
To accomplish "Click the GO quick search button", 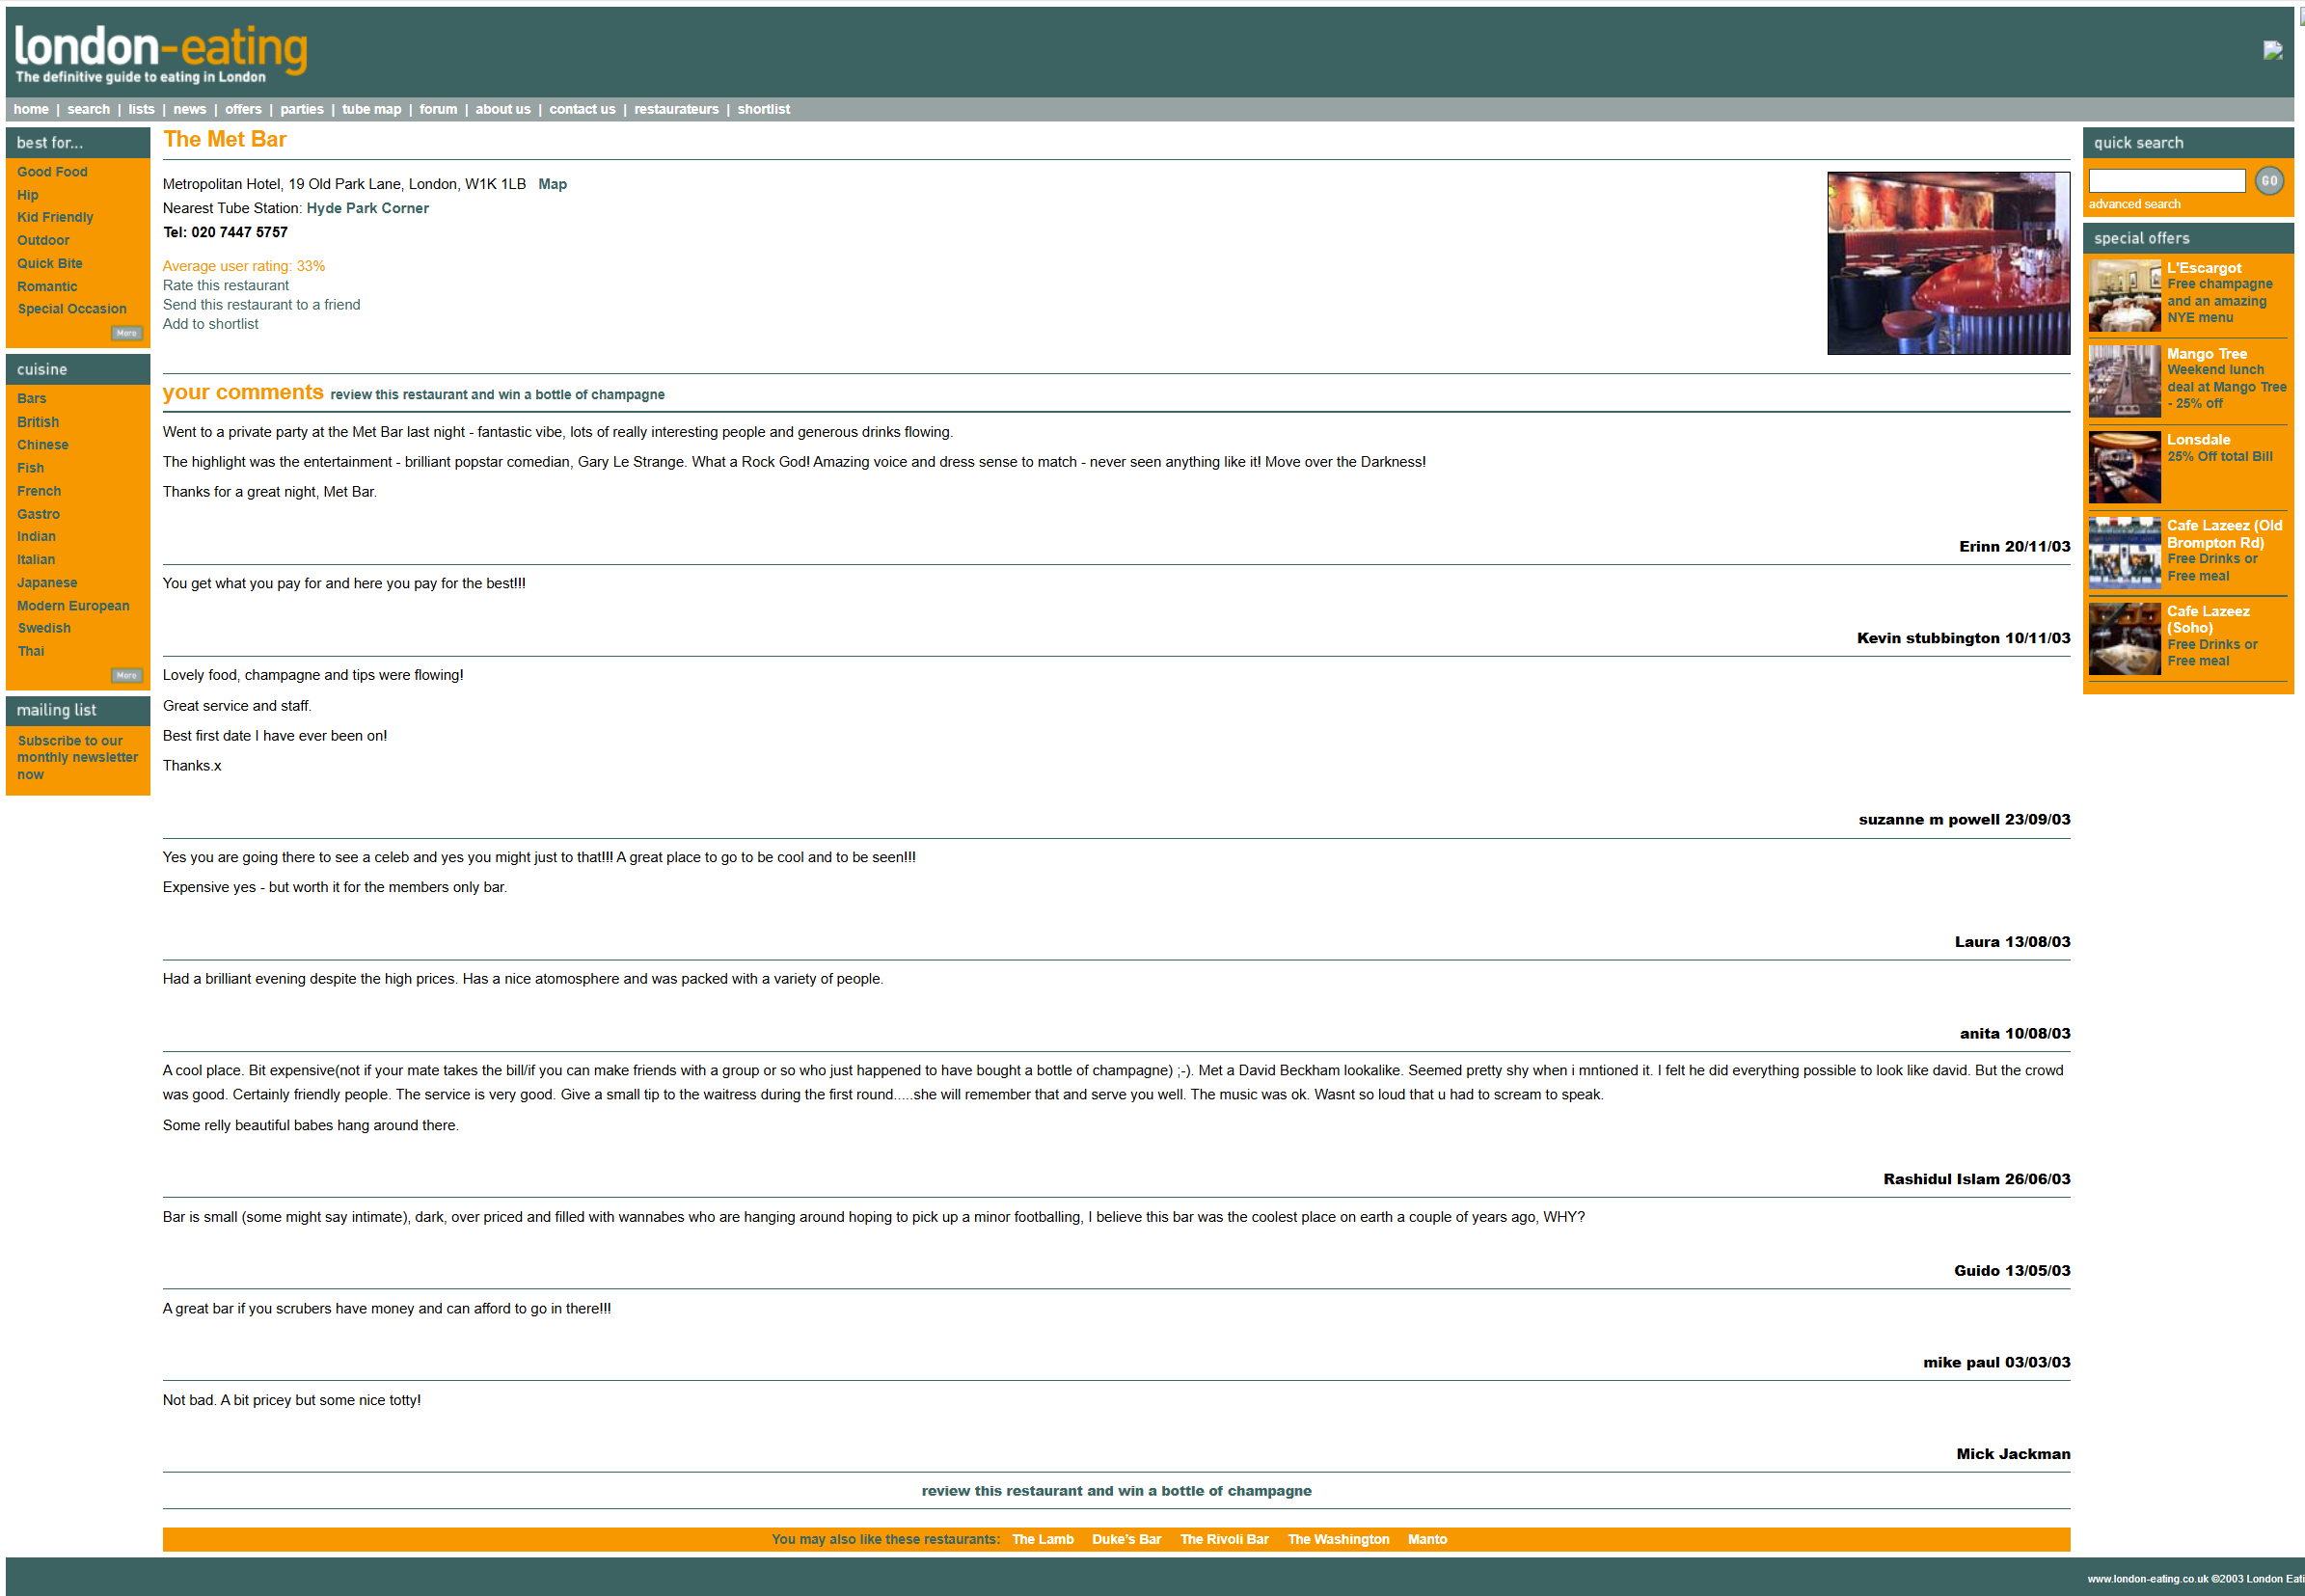I will (2269, 181).
